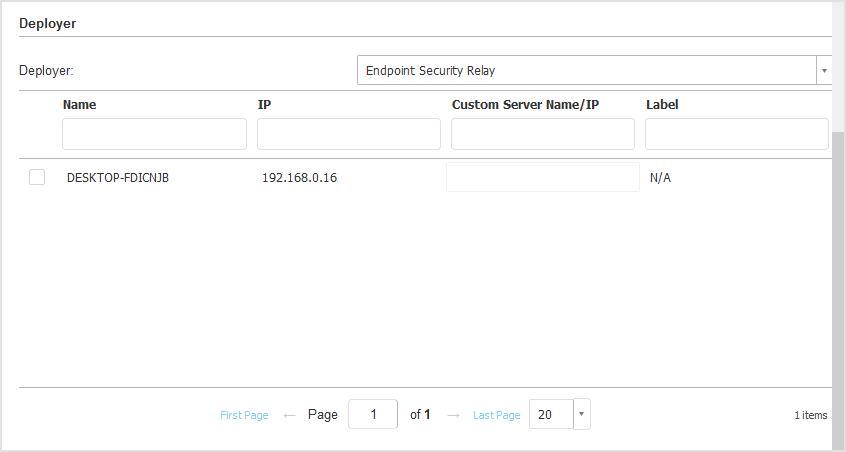Viewport: 846px width, 452px height.
Task: Sort by the Name column header
Action: (x=80, y=104)
